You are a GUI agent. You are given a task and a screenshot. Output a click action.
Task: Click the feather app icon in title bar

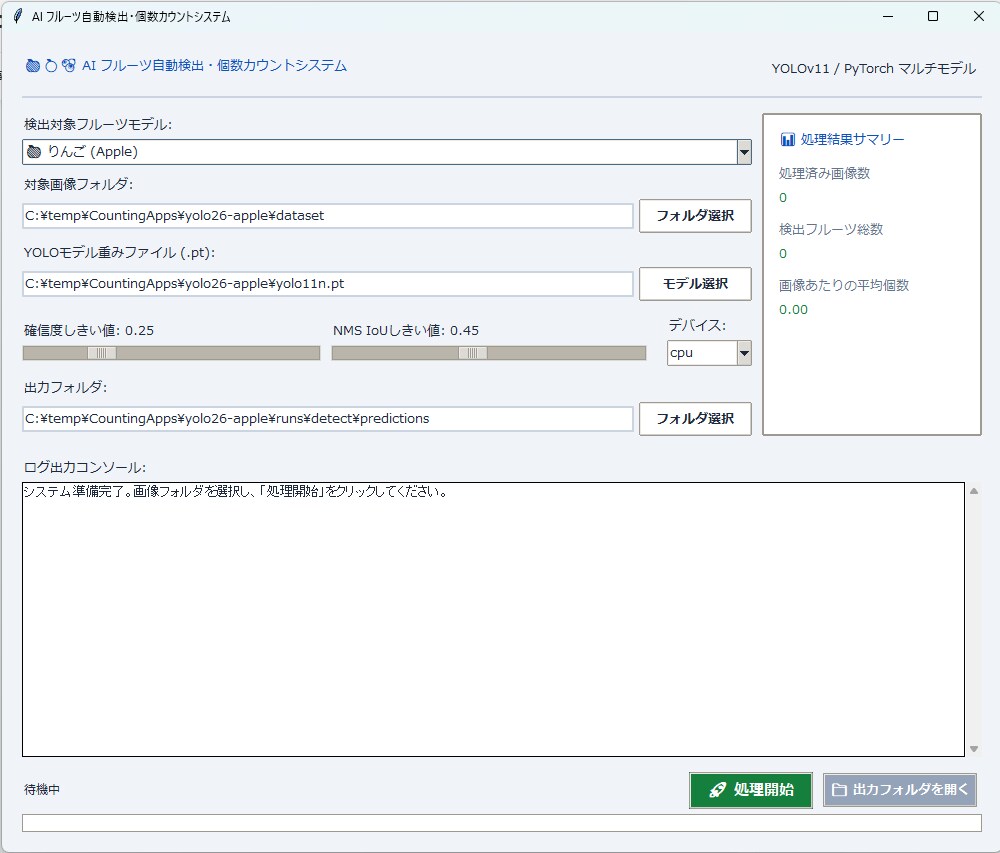pyautogui.click(x=17, y=17)
